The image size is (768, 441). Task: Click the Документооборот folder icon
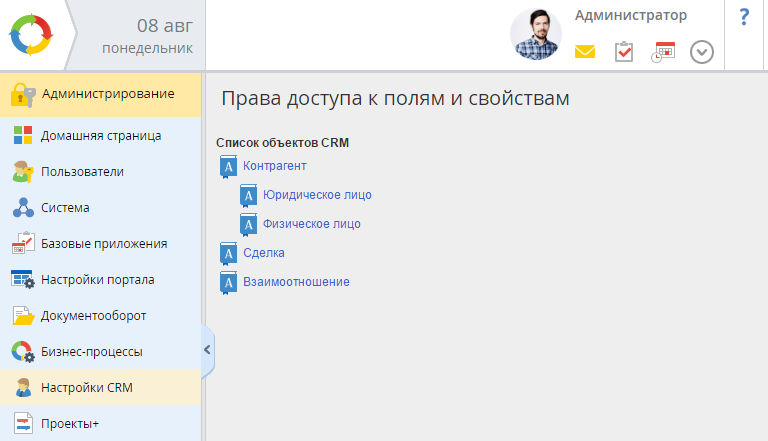point(23,316)
